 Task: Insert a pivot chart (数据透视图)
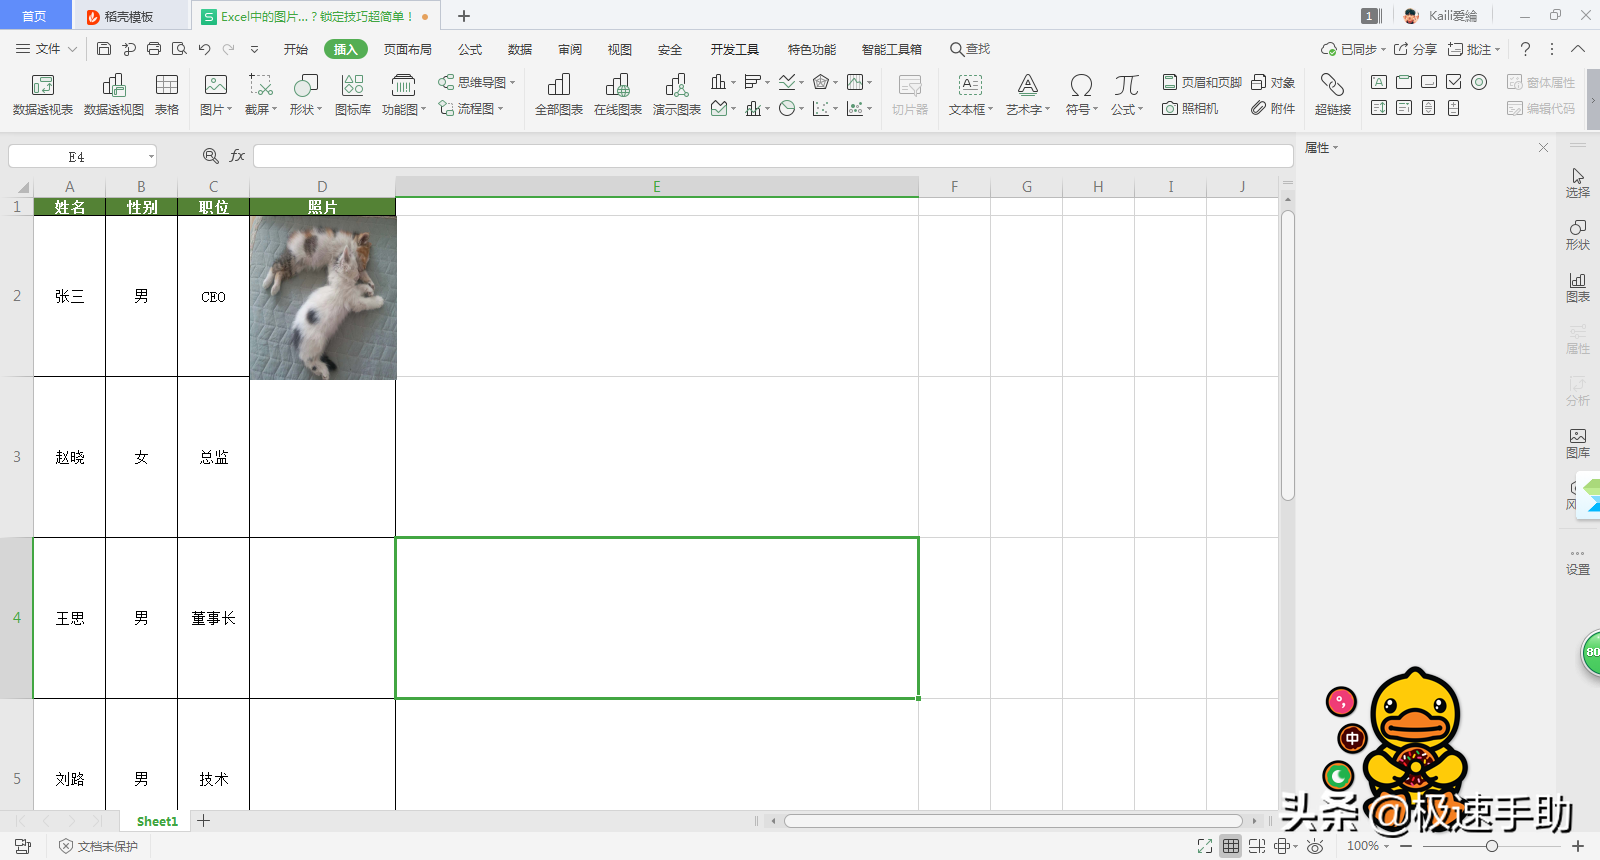pyautogui.click(x=114, y=95)
